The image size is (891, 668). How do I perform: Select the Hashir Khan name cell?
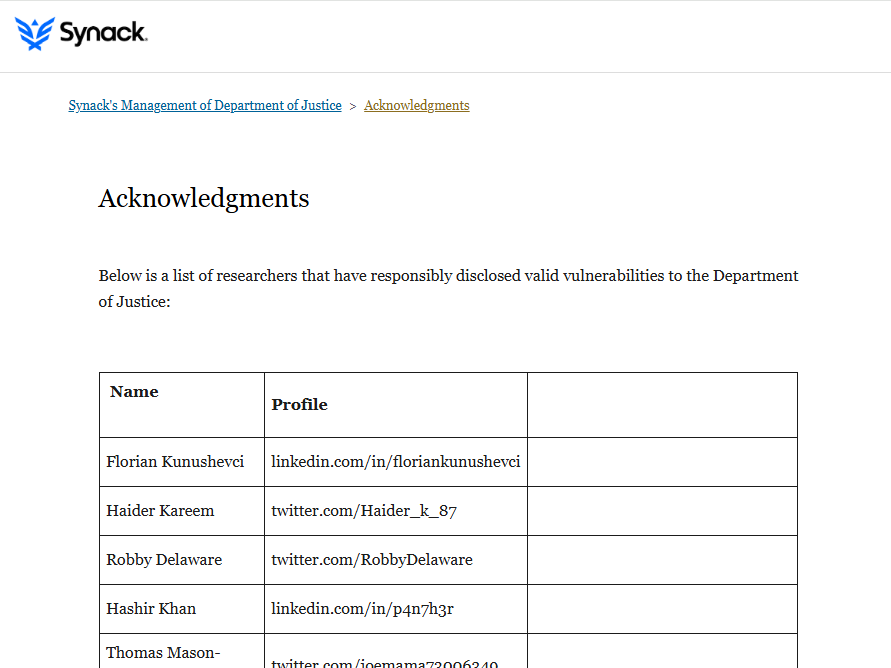pyautogui.click(x=182, y=609)
